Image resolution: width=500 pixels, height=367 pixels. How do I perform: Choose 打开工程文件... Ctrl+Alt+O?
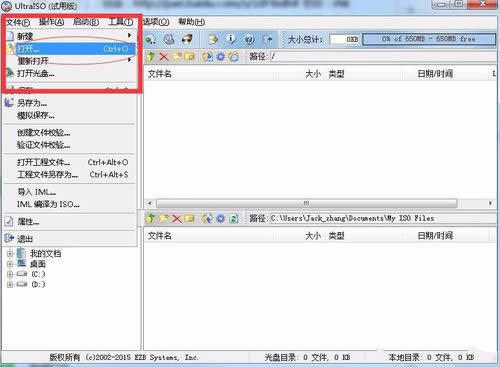[70, 162]
